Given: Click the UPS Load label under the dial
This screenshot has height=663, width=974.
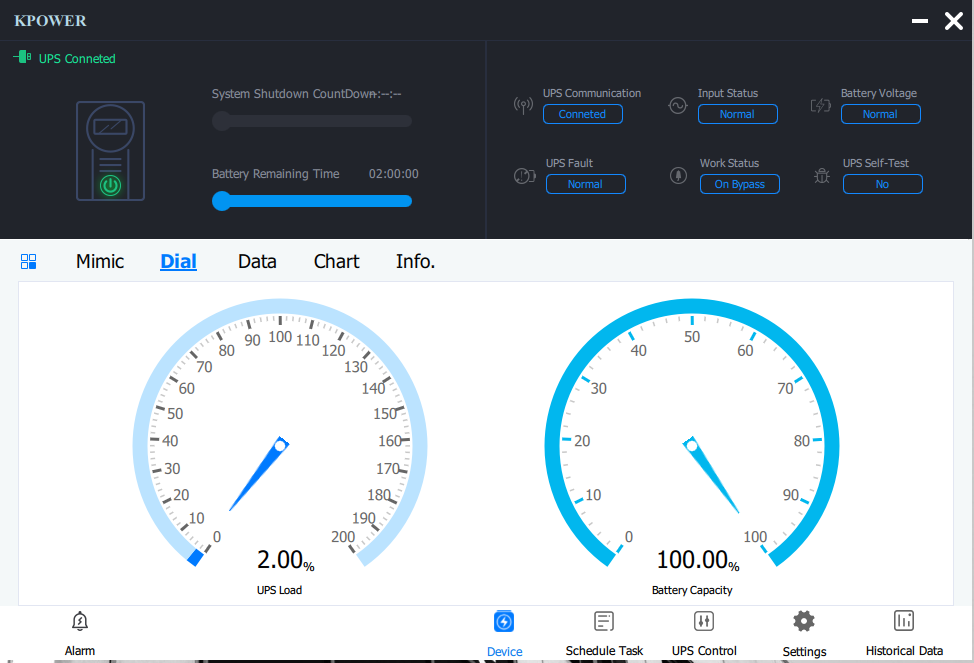Looking at the screenshot, I should [x=280, y=590].
